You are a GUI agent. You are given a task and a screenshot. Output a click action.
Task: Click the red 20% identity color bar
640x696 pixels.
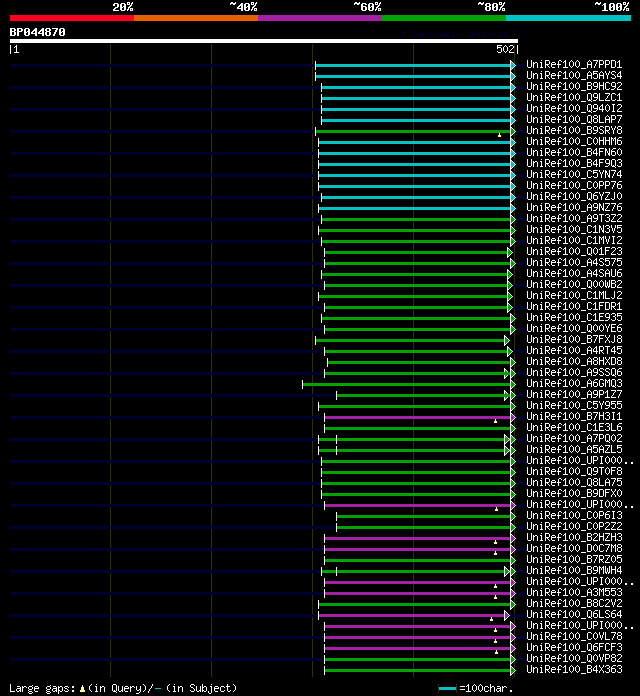[72, 18]
